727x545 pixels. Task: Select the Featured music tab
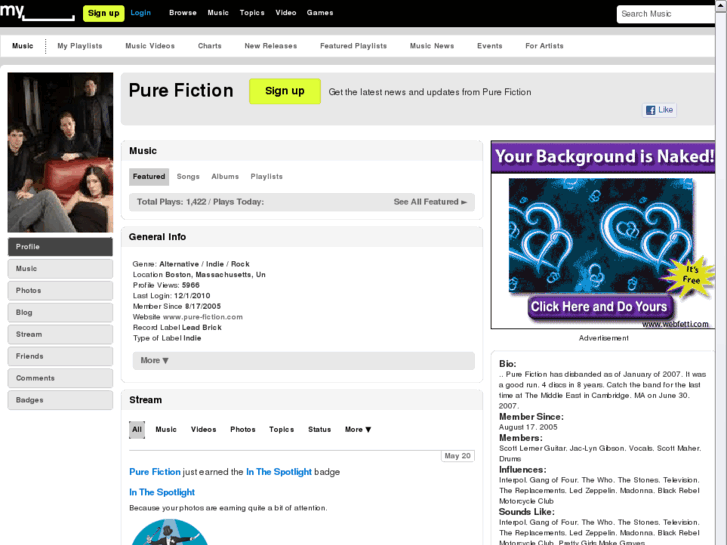(x=149, y=177)
